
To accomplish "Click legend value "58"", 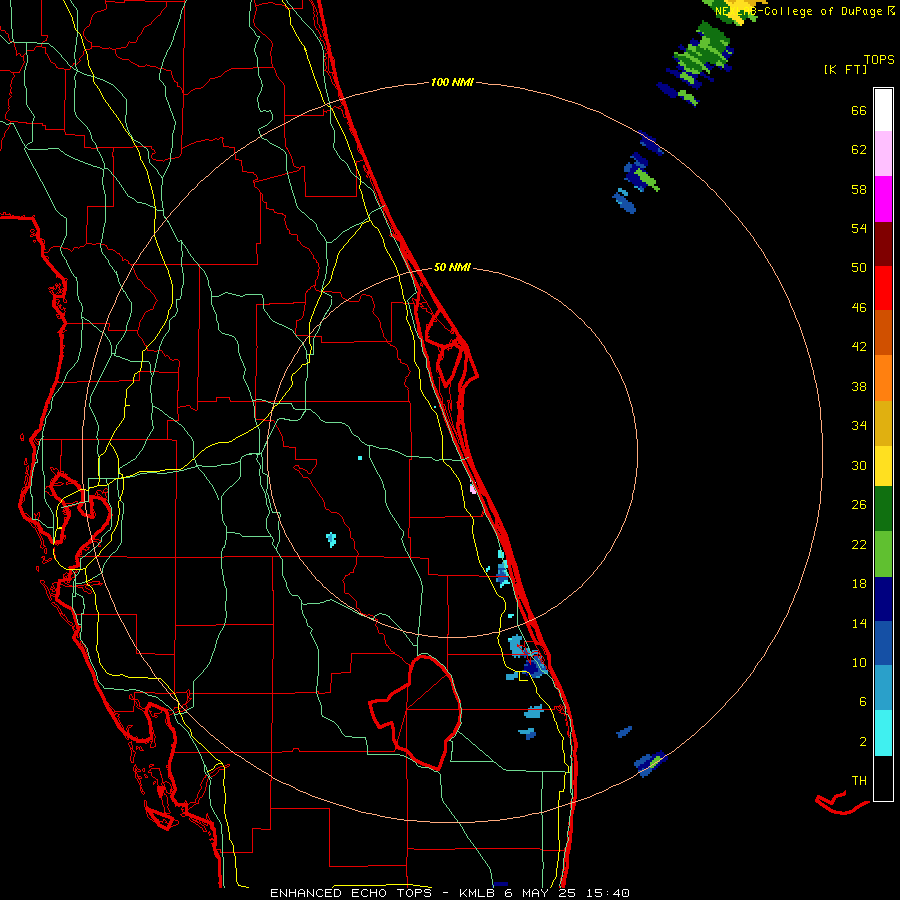I will 859,189.
